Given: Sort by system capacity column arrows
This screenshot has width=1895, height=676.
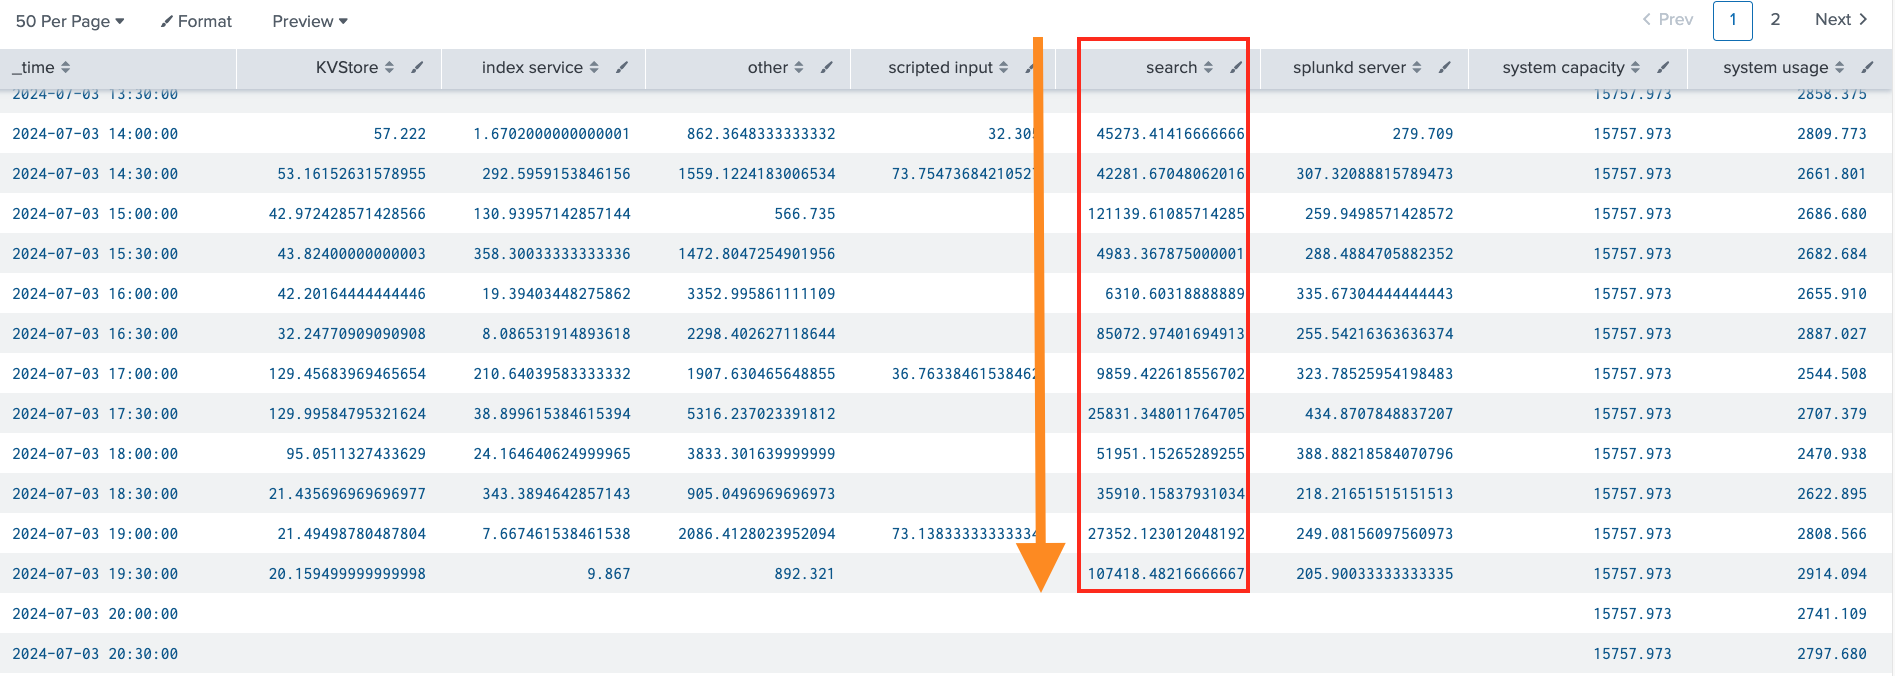Looking at the screenshot, I should click(1635, 67).
